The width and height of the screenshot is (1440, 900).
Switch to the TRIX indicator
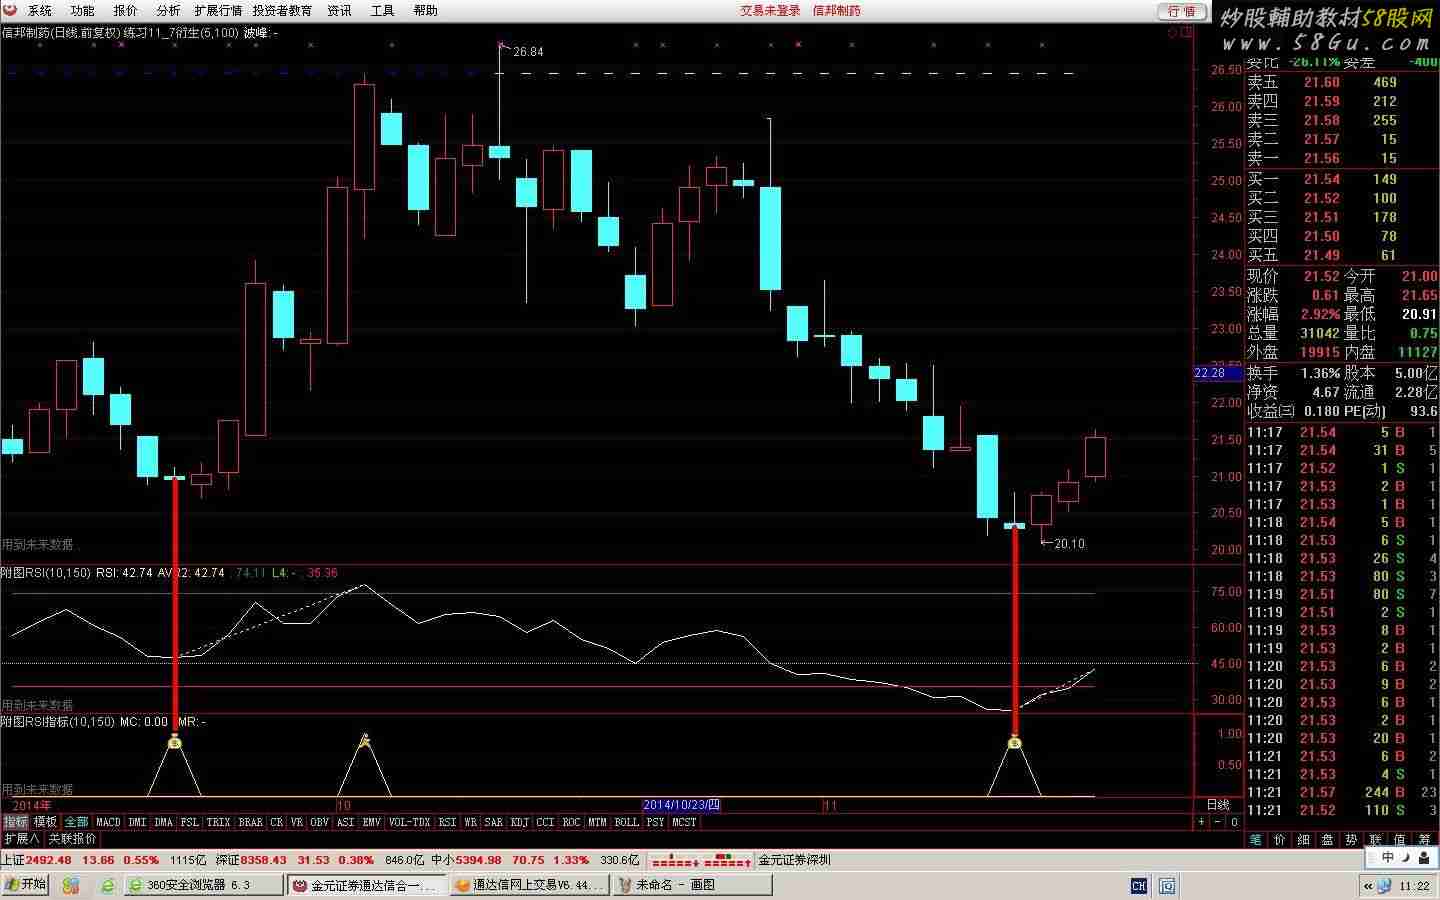pos(218,822)
